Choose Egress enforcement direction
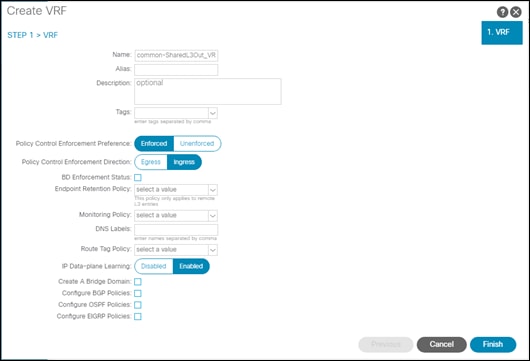Screen dimensions: 530x361 [151, 162]
